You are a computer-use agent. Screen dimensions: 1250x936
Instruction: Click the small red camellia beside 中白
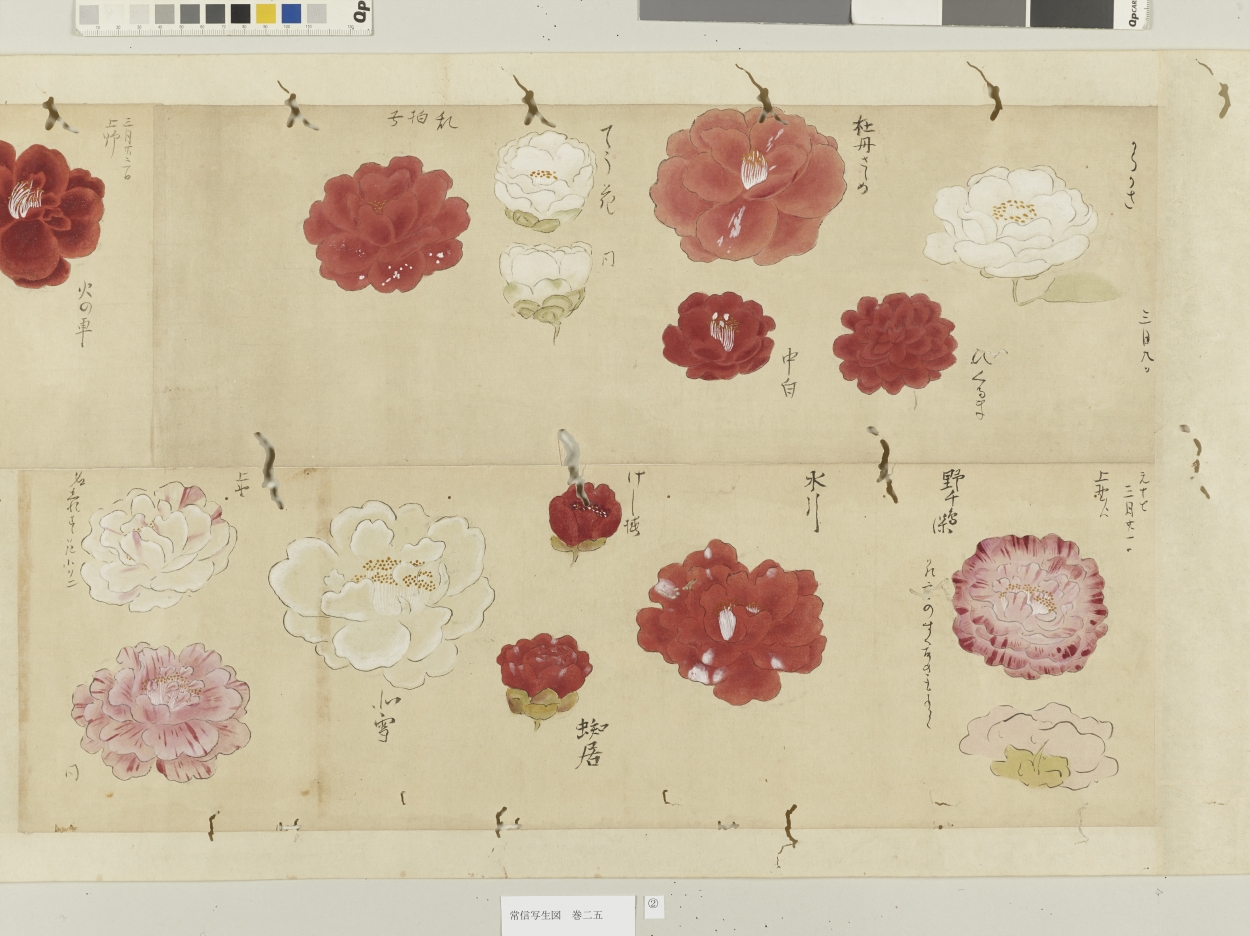pos(718,335)
